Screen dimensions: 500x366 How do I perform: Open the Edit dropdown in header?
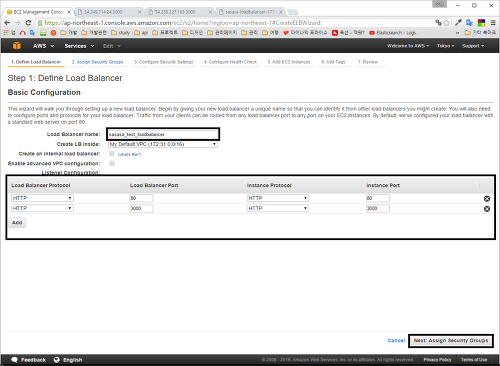112,46
